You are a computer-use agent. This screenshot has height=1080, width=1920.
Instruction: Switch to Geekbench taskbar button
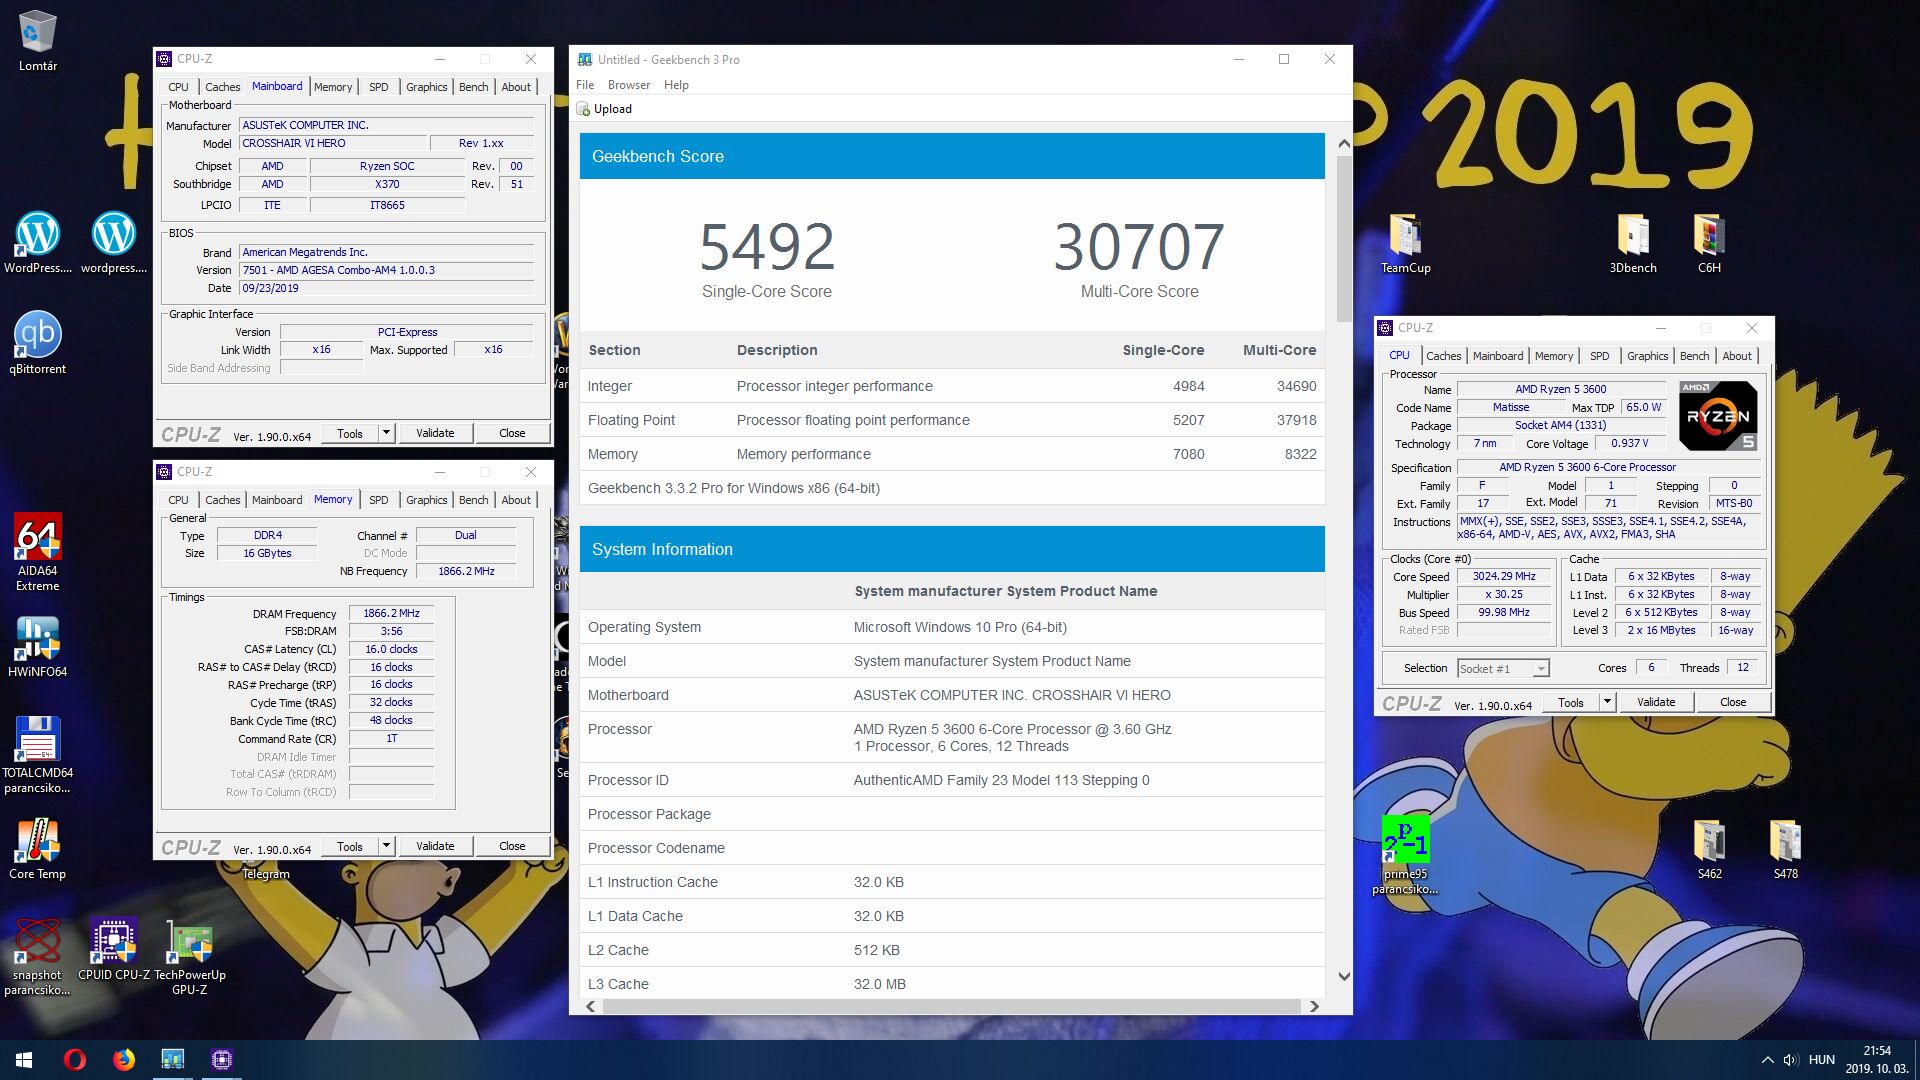coord(173,1060)
